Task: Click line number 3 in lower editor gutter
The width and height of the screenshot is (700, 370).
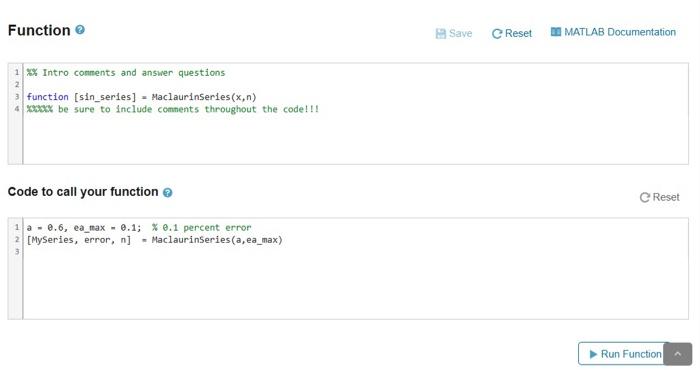Action: point(17,252)
